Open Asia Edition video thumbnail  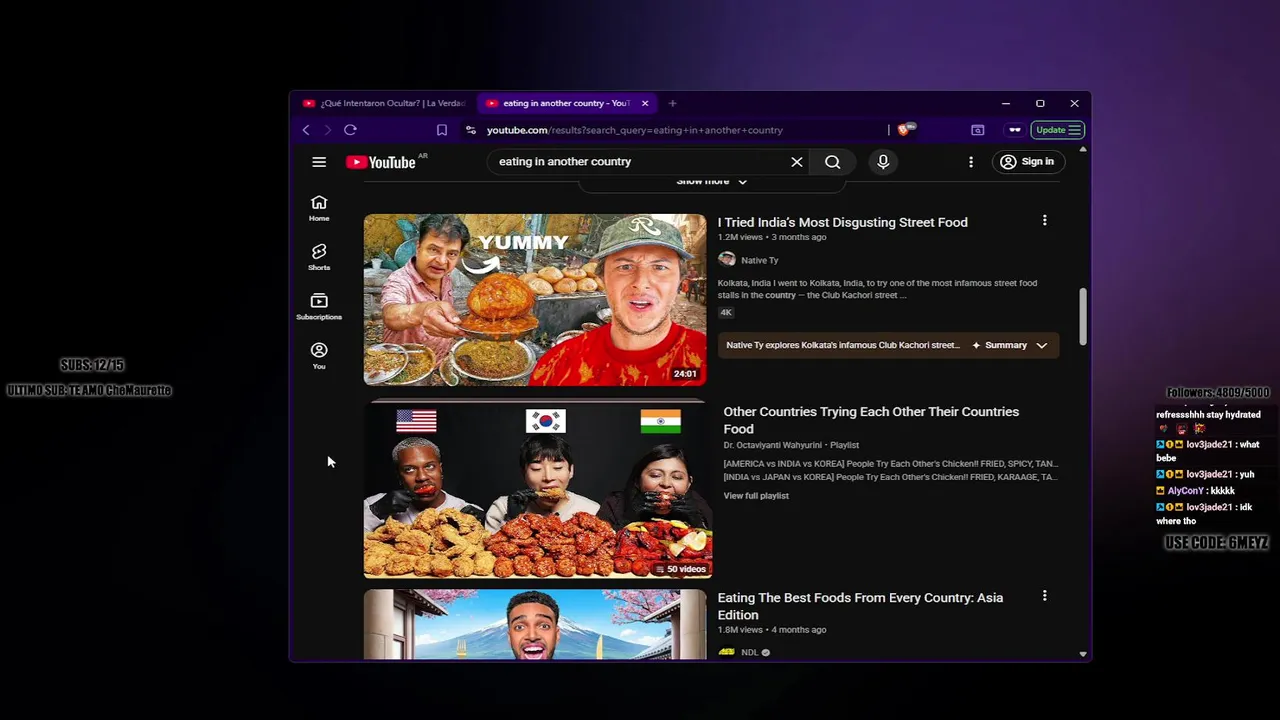[x=535, y=624]
